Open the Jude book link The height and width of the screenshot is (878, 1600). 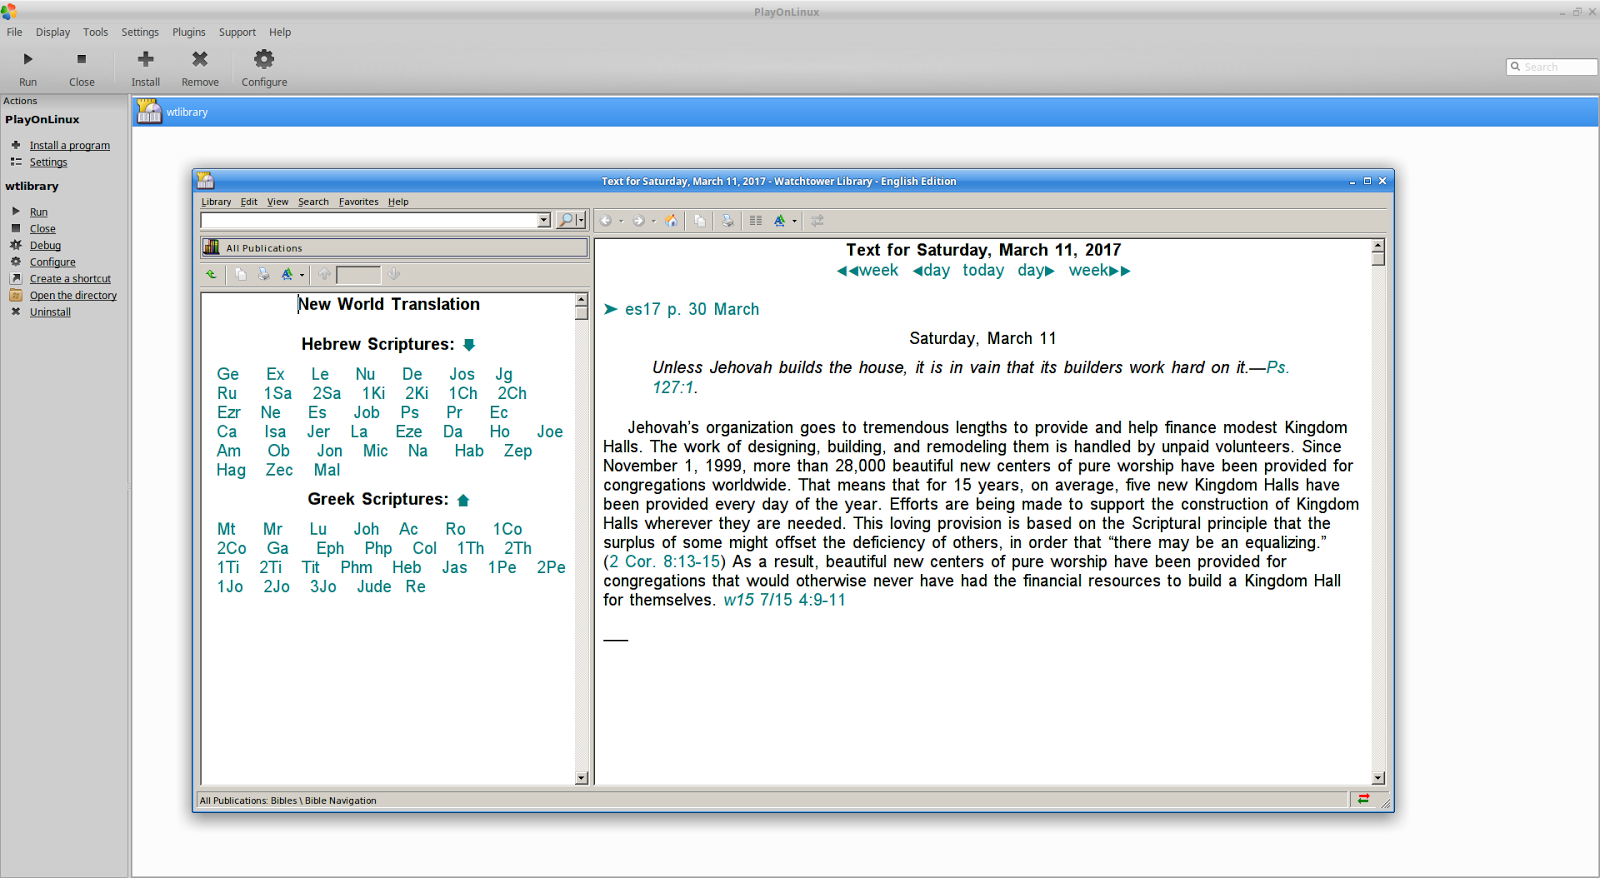coord(374,587)
